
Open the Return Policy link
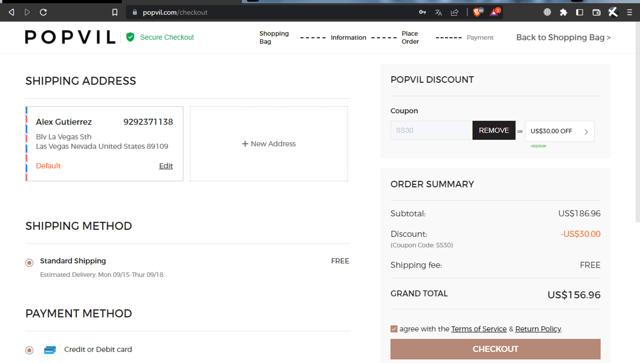pos(538,329)
